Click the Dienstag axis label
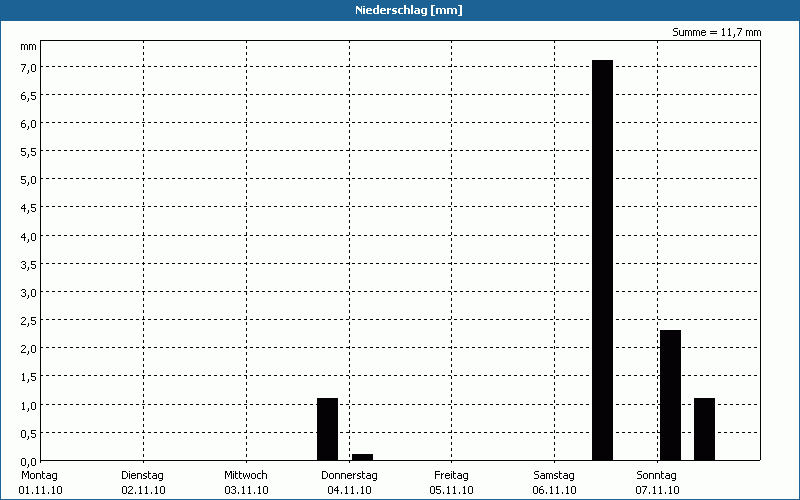 [142, 475]
